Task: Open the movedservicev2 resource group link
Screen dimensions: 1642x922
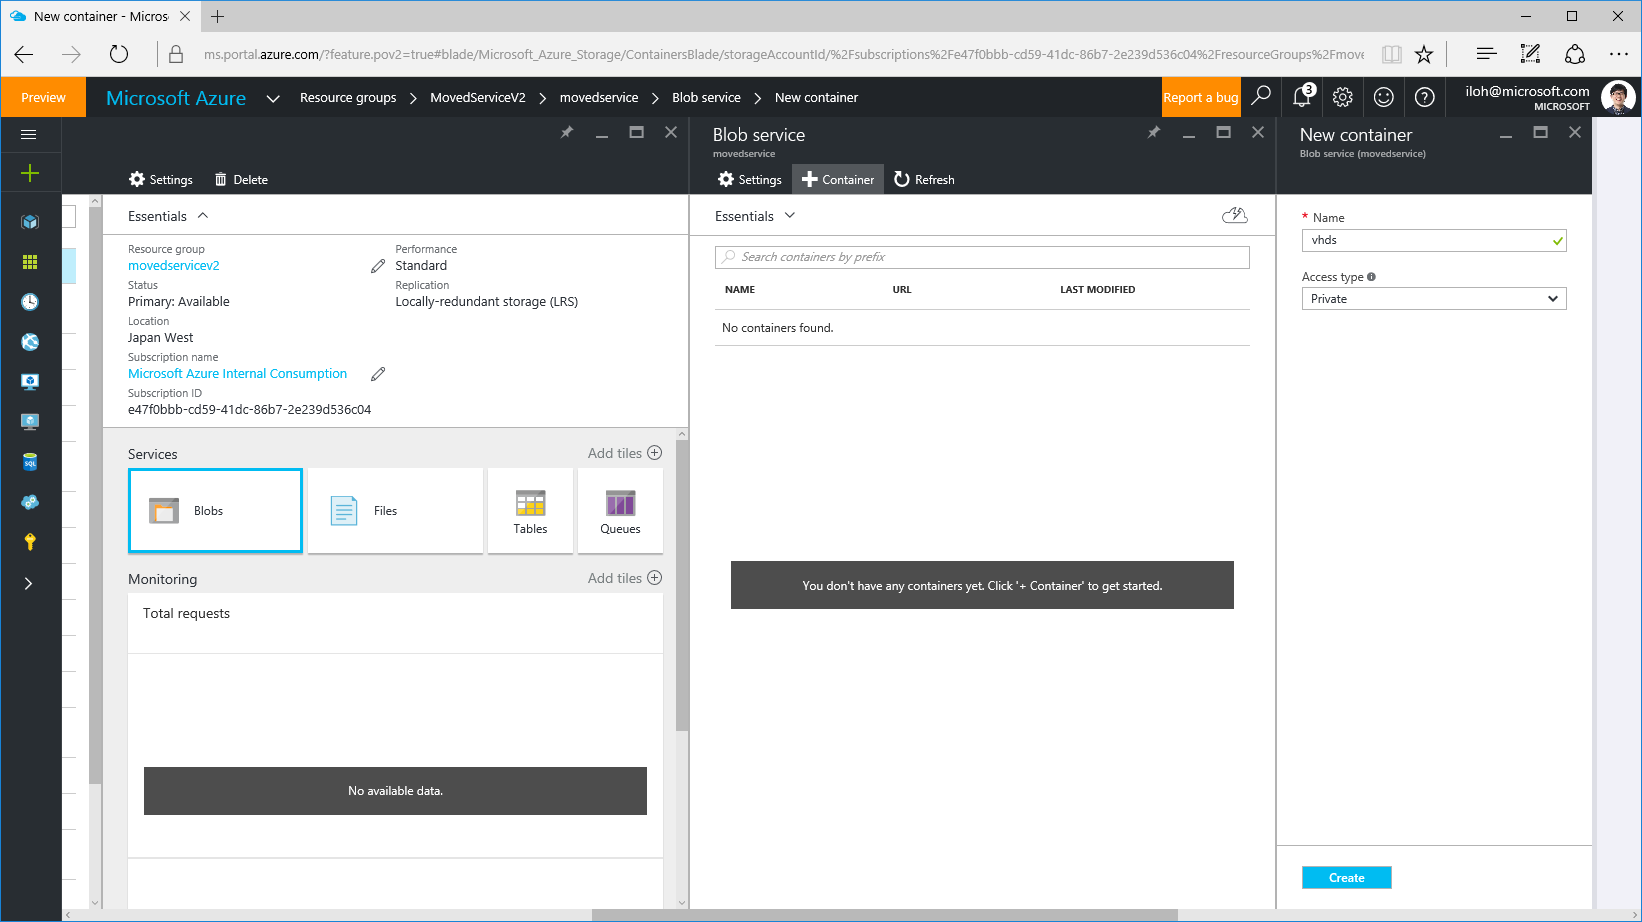Action: [174, 266]
